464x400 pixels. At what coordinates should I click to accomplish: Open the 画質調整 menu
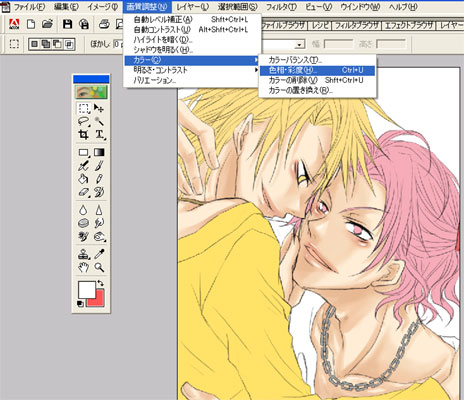click(147, 7)
